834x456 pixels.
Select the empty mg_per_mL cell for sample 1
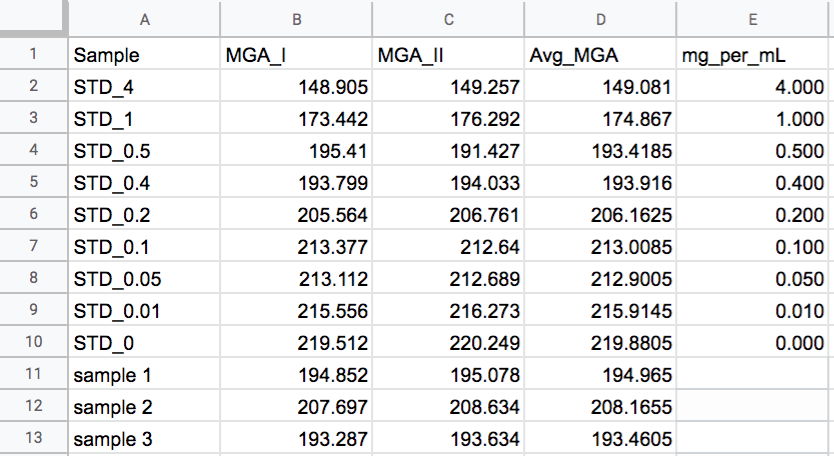click(x=754, y=375)
